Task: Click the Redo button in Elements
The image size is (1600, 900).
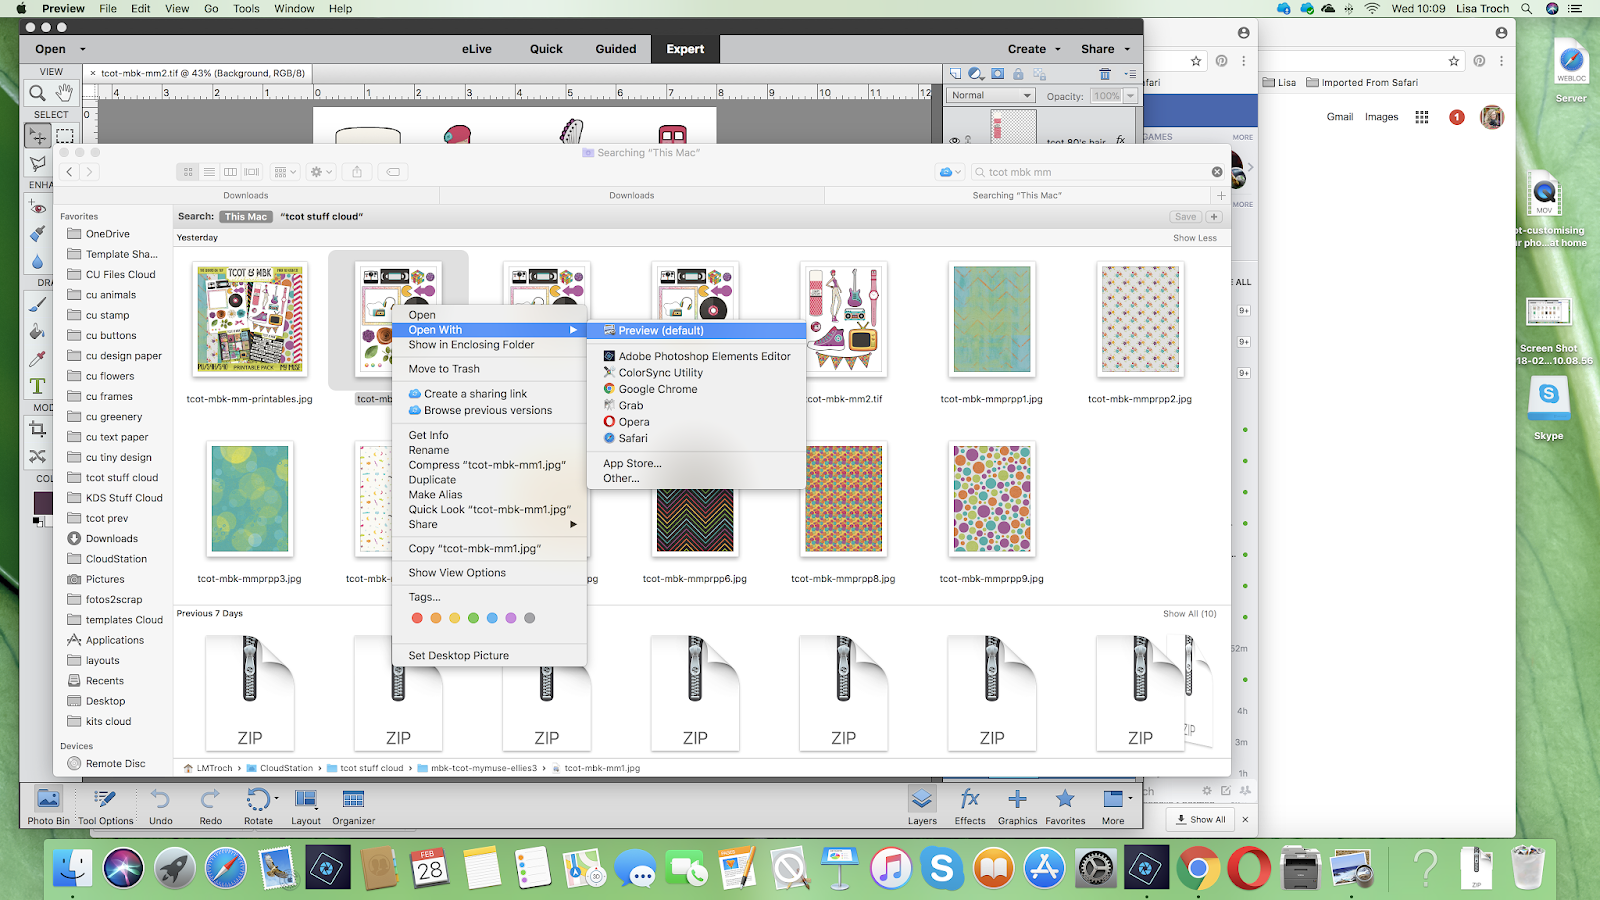Action: [210, 806]
